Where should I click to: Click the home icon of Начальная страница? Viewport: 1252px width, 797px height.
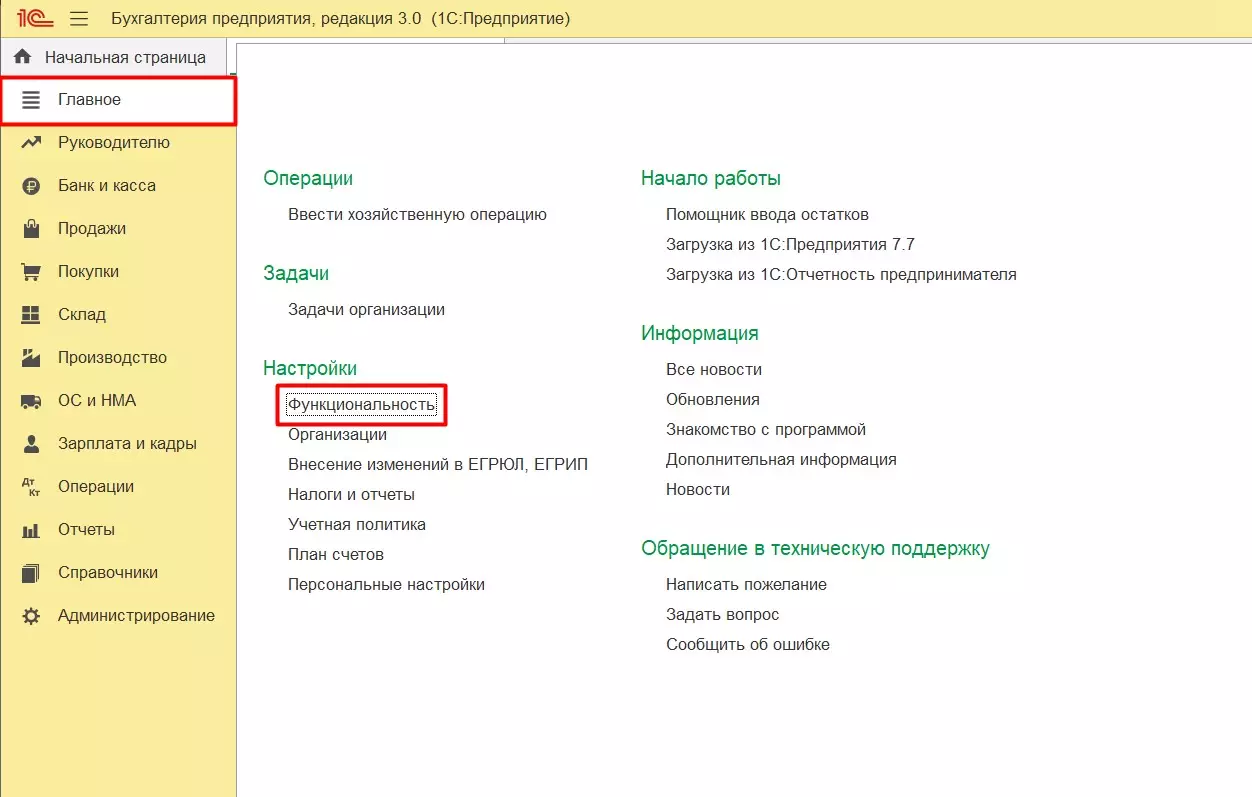23,57
